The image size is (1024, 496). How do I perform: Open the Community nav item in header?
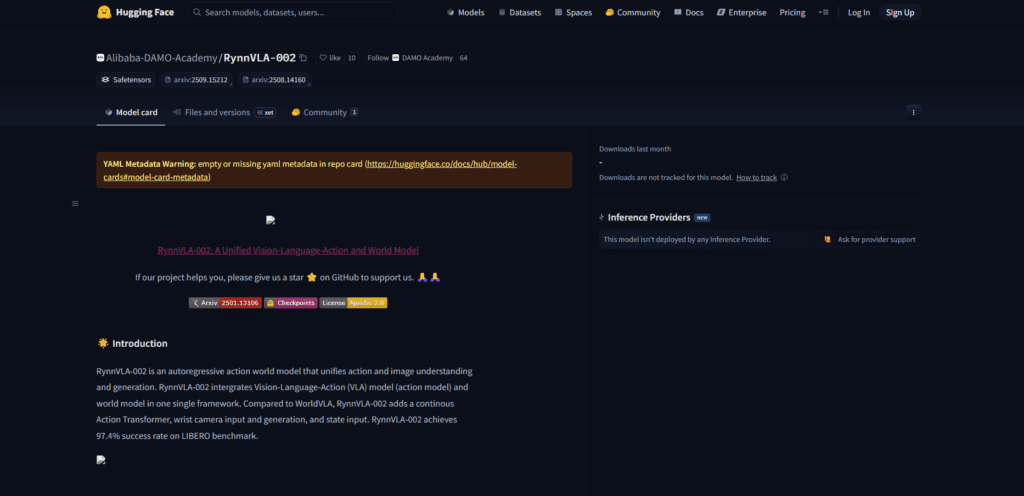click(x=633, y=12)
